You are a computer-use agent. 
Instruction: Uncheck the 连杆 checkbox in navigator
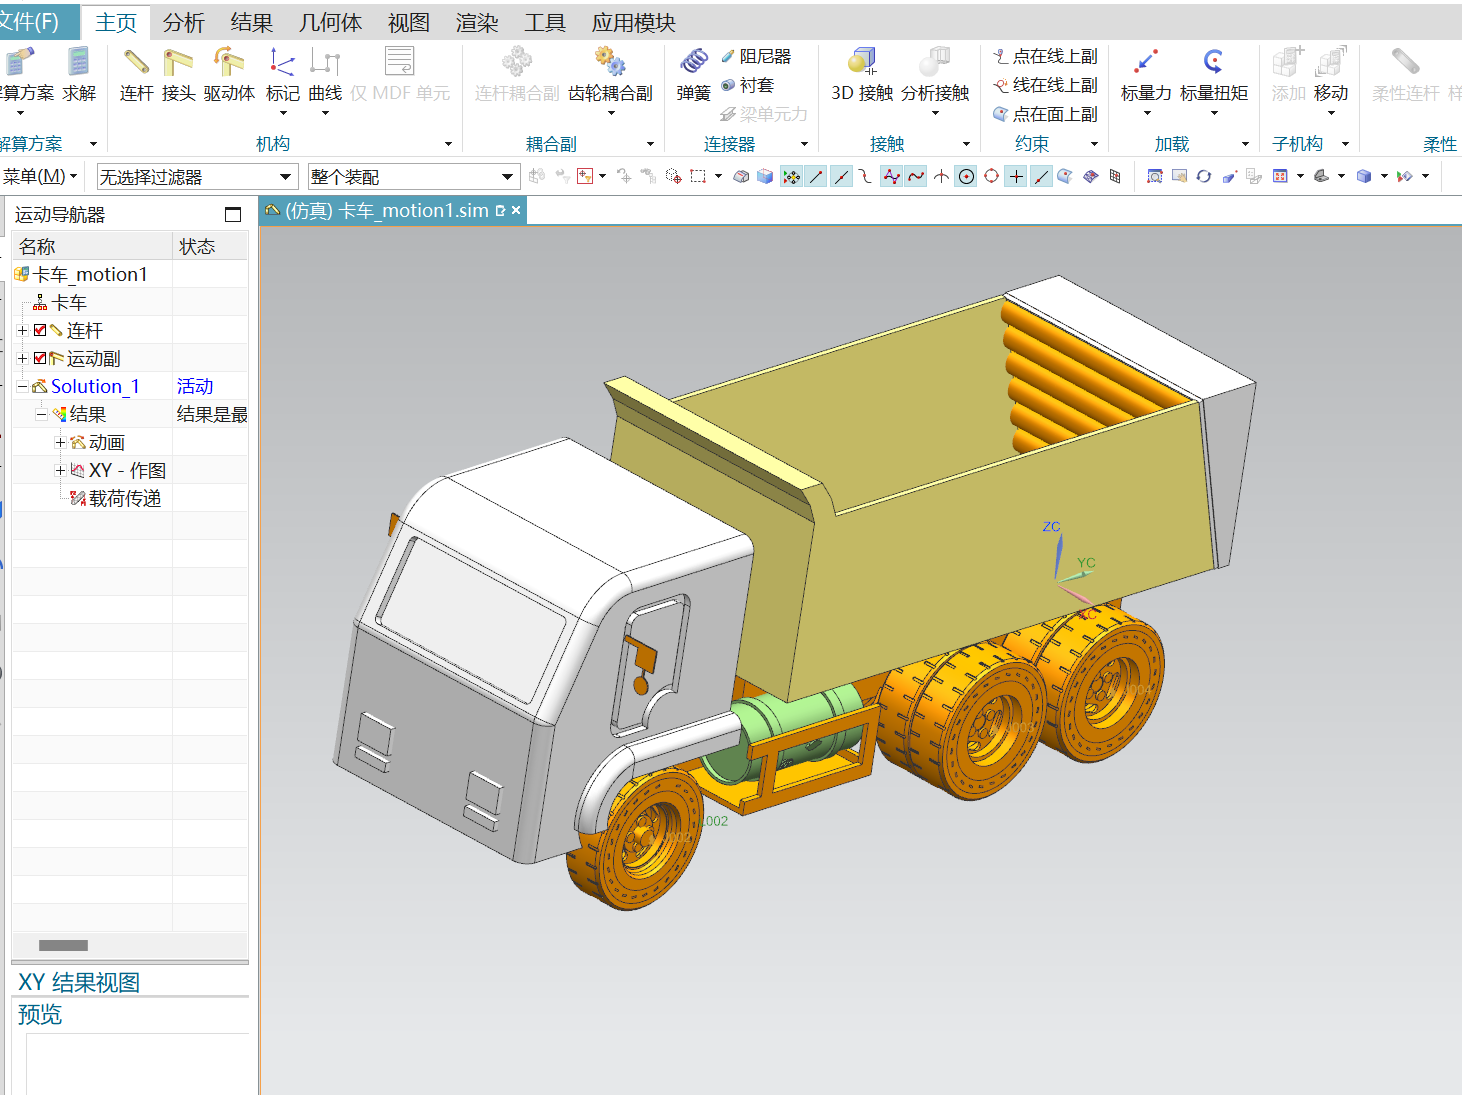pyautogui.click(x=40, y=330)
